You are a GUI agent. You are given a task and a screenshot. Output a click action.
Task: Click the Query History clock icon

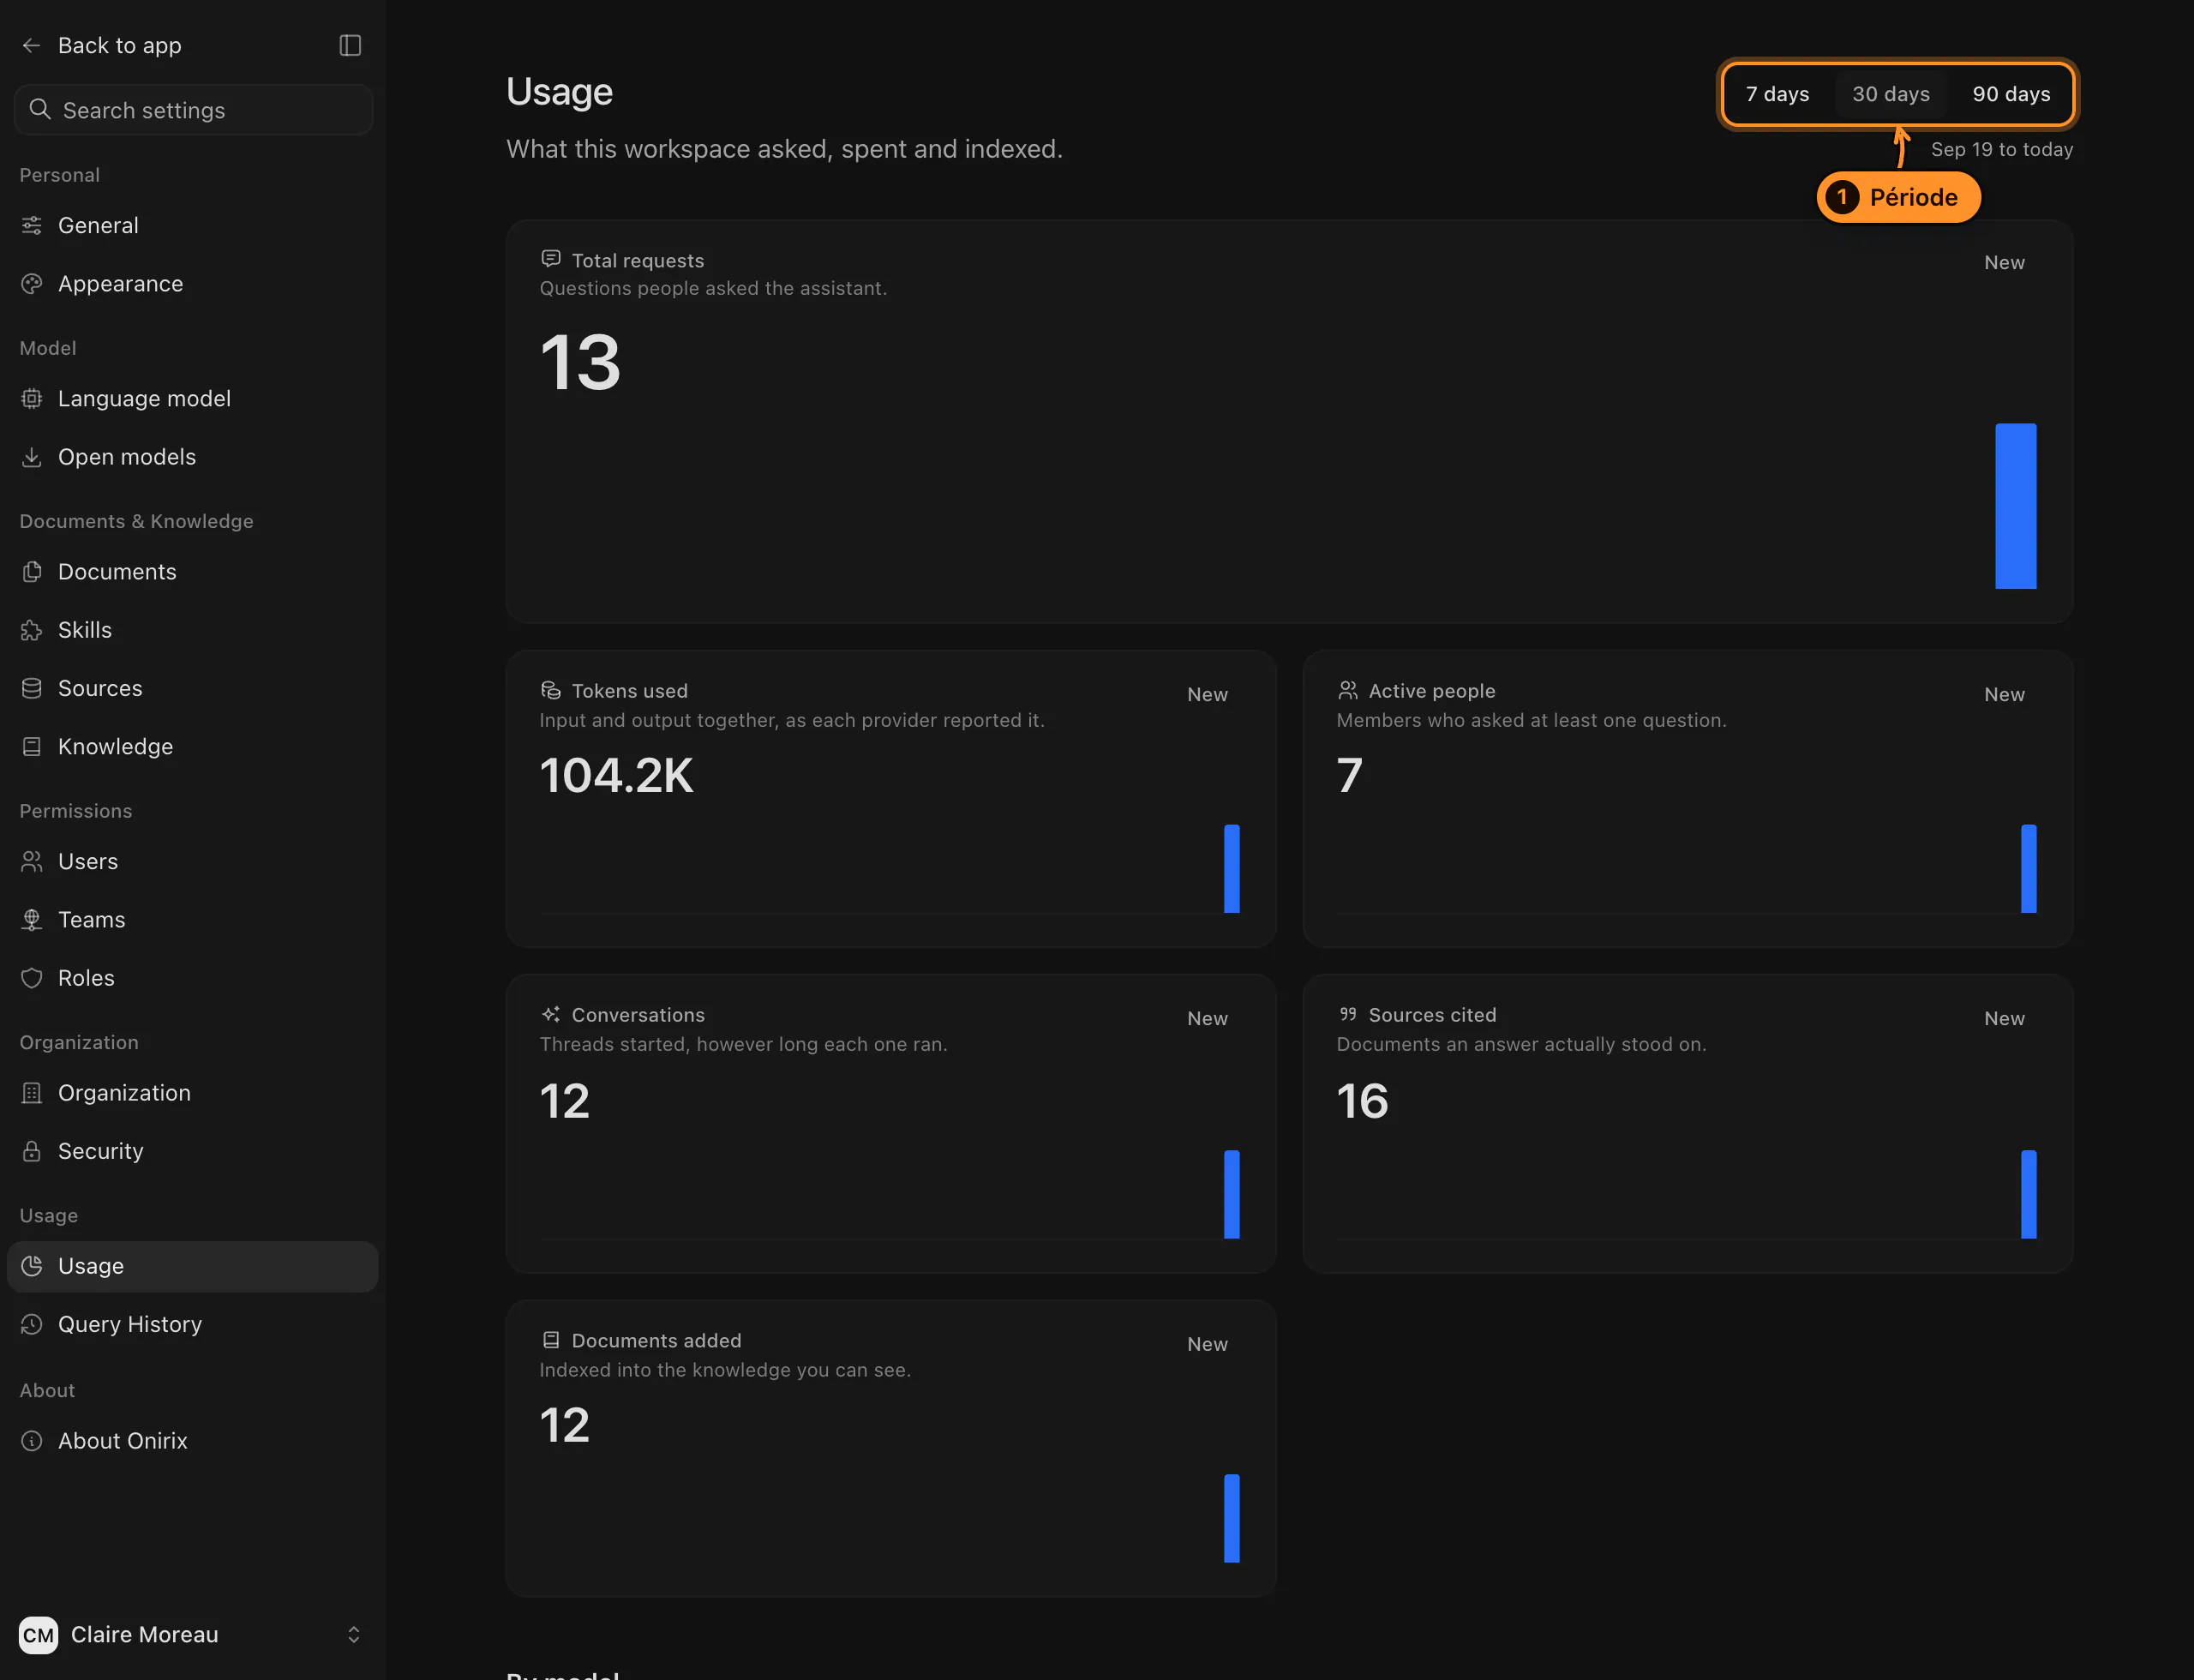pos(32,1324)
